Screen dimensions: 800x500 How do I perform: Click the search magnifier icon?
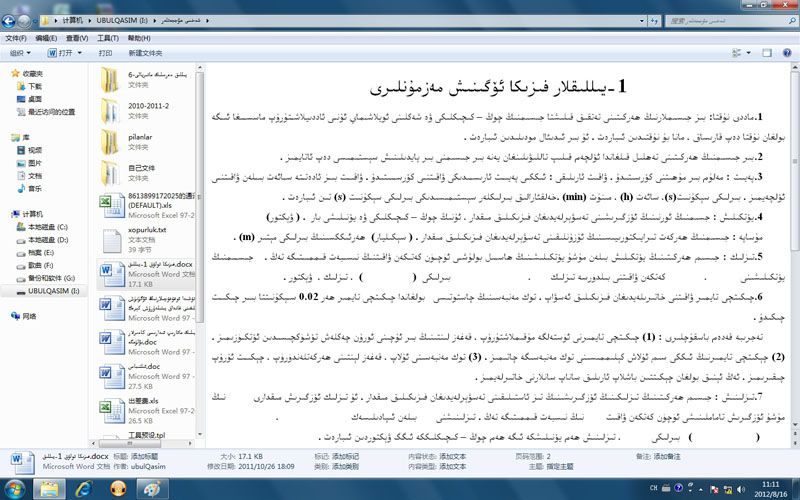(x=792, y=21)
